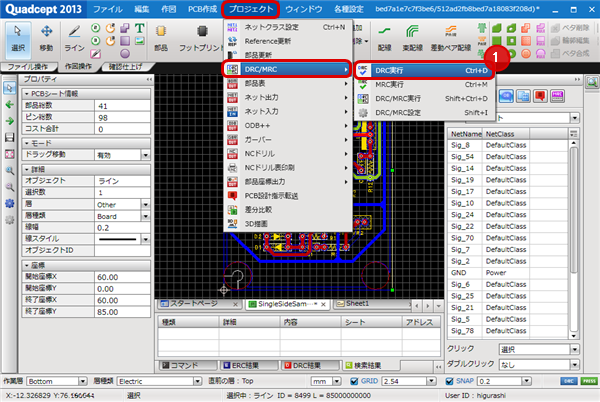The height and width of the screenshot is (402, 600).
Task: Open the ドラッグ移動 dropdown
Action: coord(145,155)
